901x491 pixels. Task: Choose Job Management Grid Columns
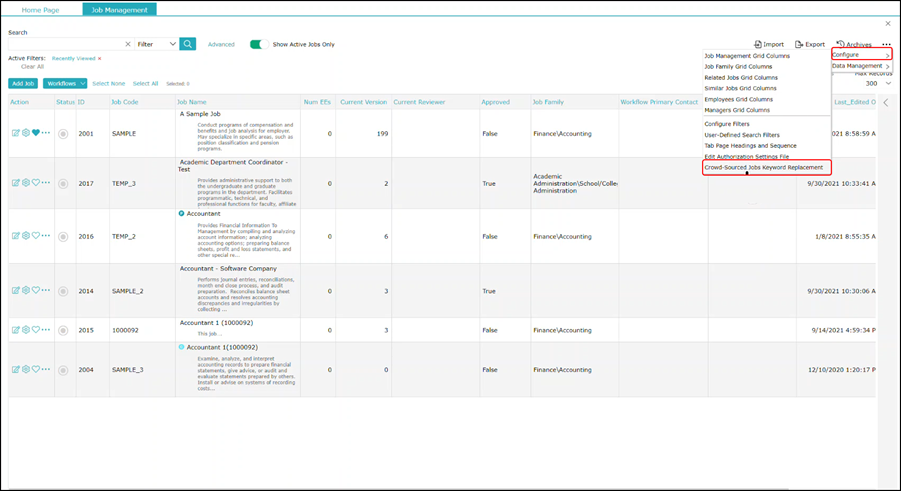tap(747, 56)
